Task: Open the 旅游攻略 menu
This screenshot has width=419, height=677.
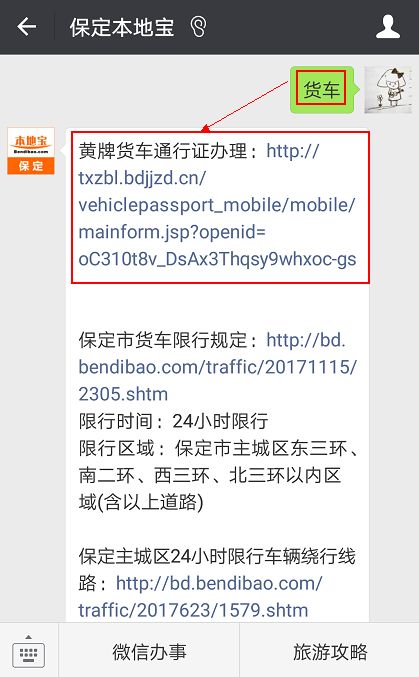Action: click(x=330, y=652)
